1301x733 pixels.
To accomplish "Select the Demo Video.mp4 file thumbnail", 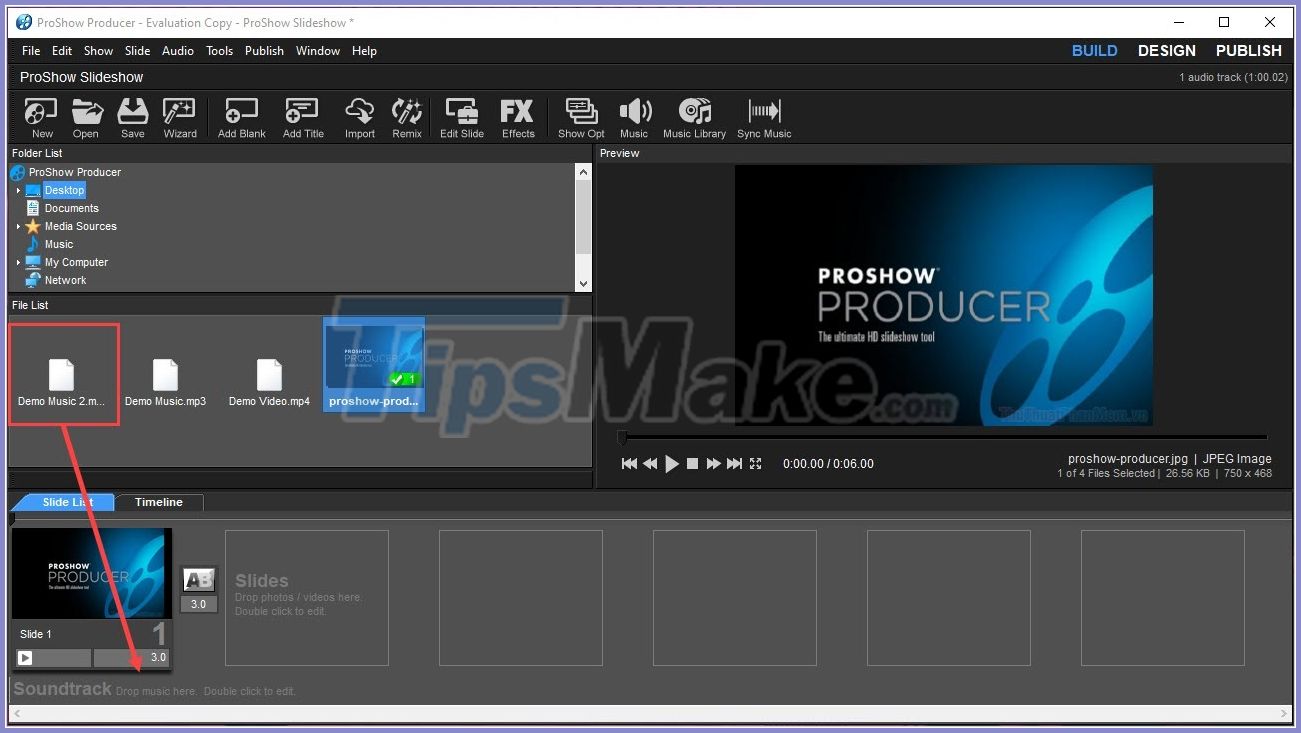I will click(x=269, y=375).
